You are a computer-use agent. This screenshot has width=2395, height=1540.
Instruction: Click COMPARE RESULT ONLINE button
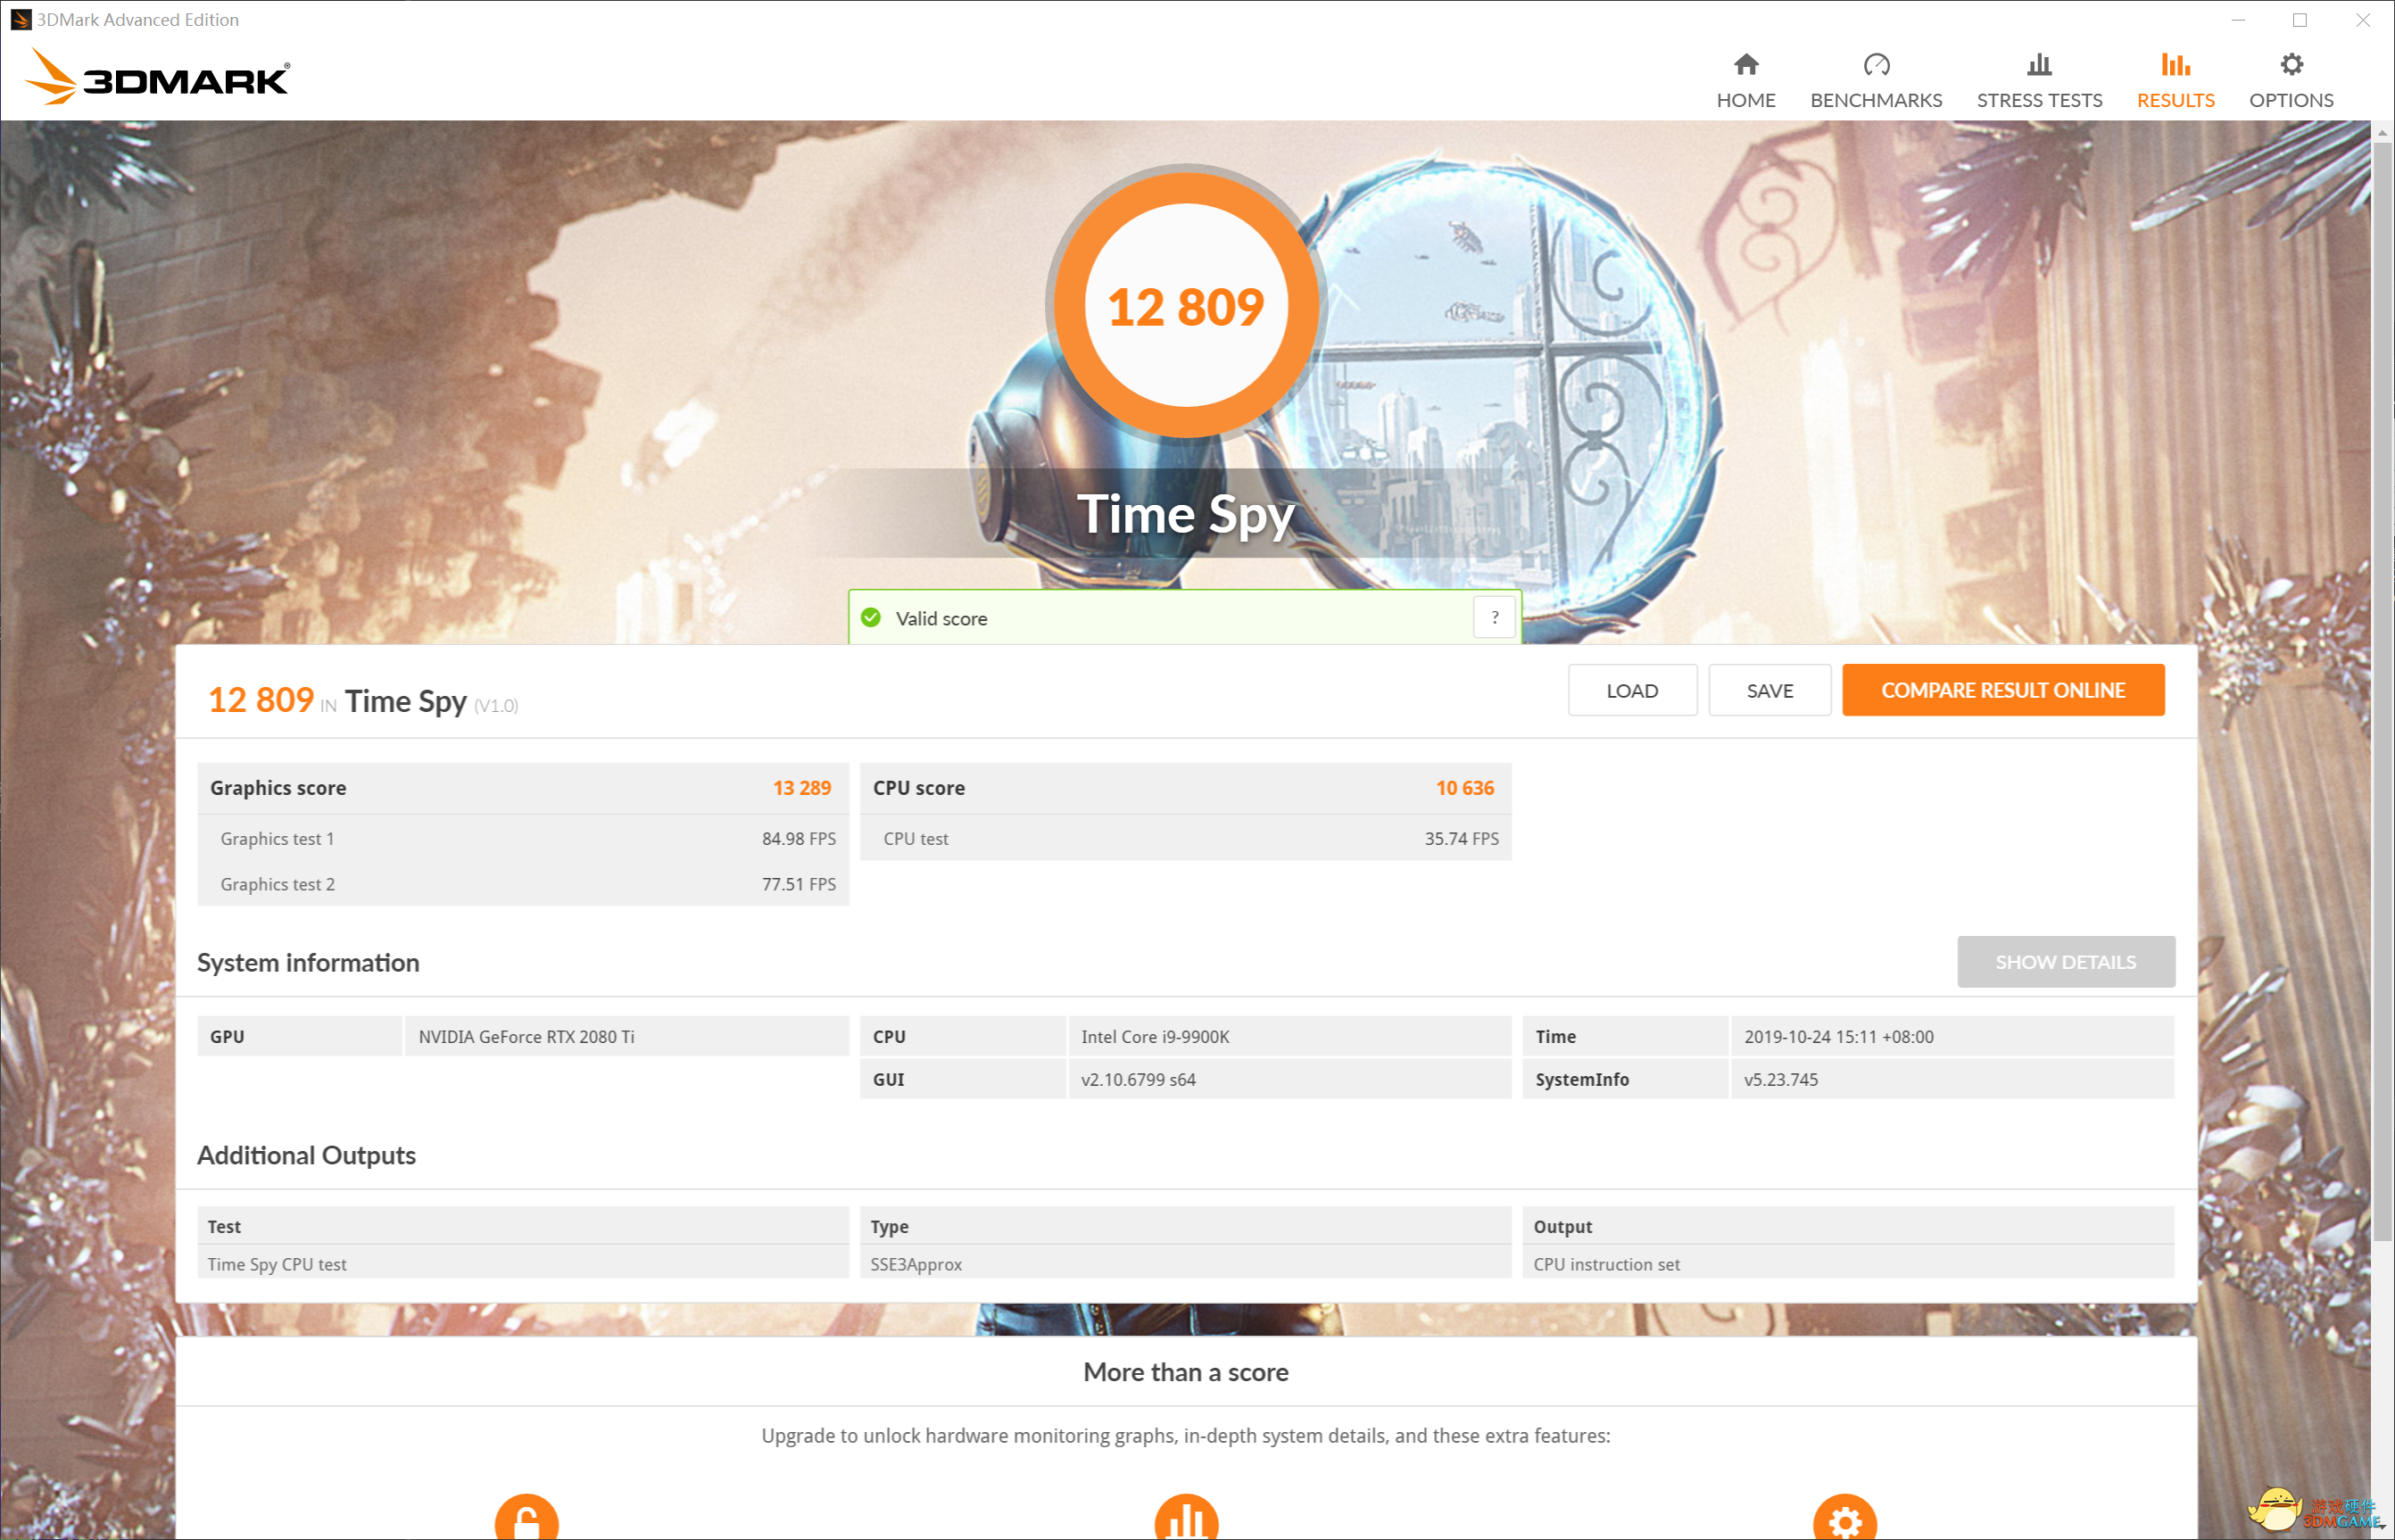pos(2003,691)
